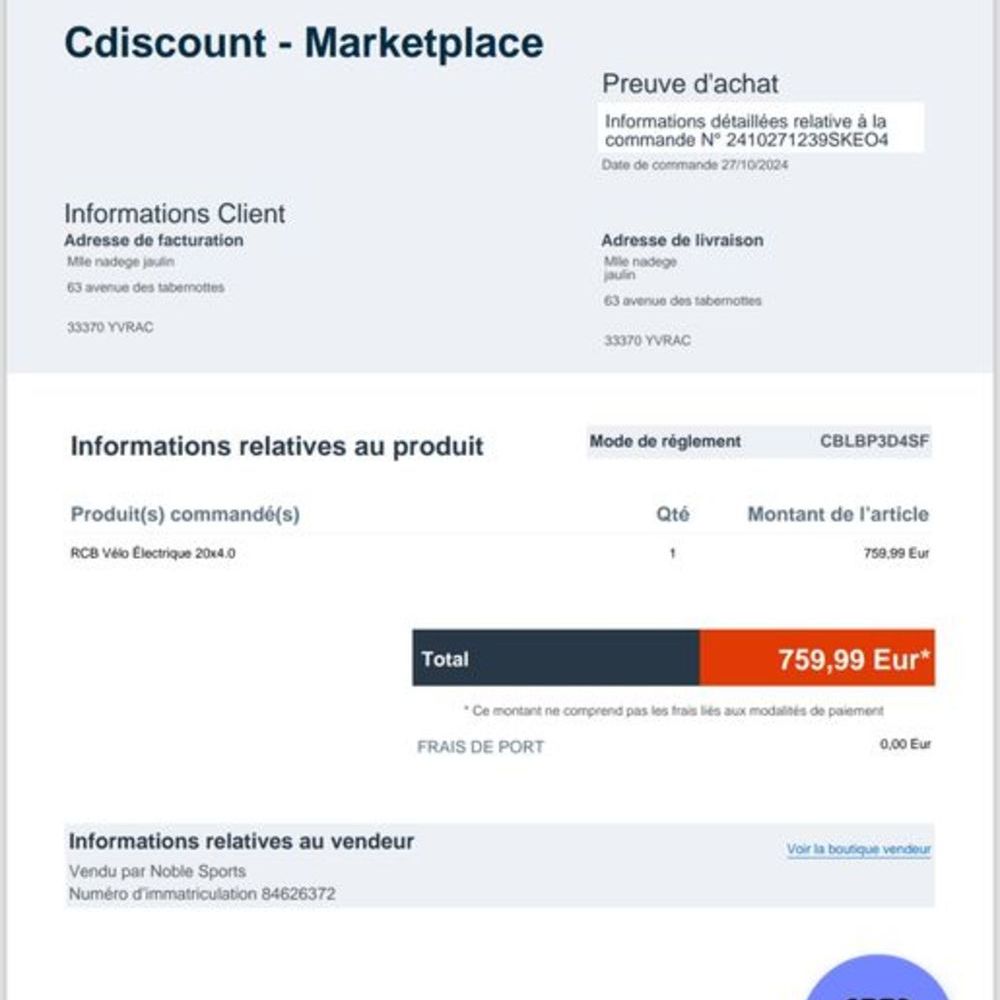Viewport: 1000px width, 1000px height.
Task: Click the Montant de l'article column header
Action: pyautogui.click(x=837, y=514)
